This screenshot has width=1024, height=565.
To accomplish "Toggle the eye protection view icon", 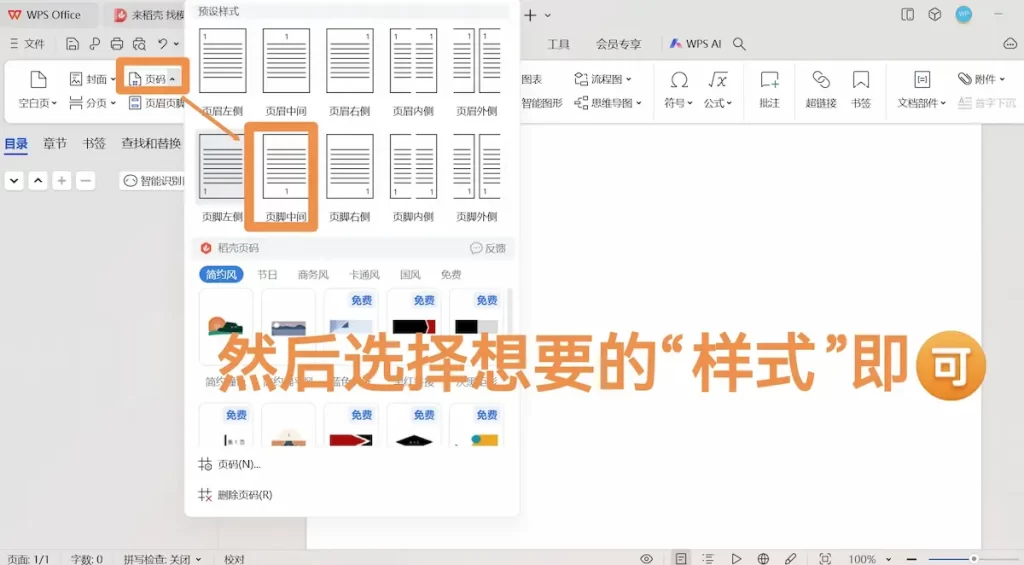I will coord(647,558).
